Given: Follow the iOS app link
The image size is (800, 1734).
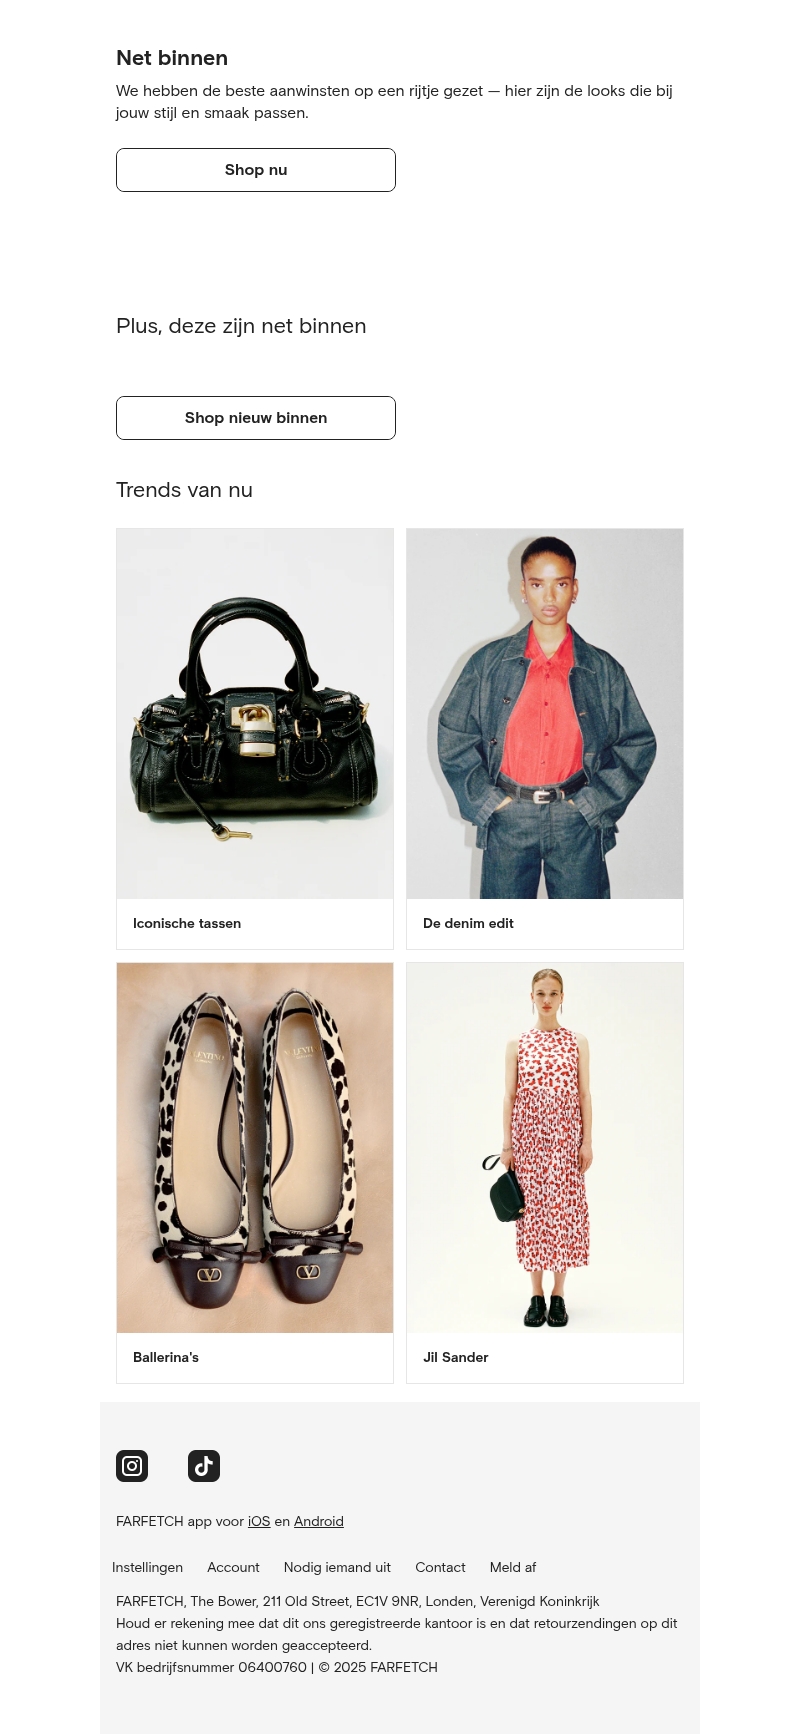Looking at the screenshot, I should (x=259, y=1521).
